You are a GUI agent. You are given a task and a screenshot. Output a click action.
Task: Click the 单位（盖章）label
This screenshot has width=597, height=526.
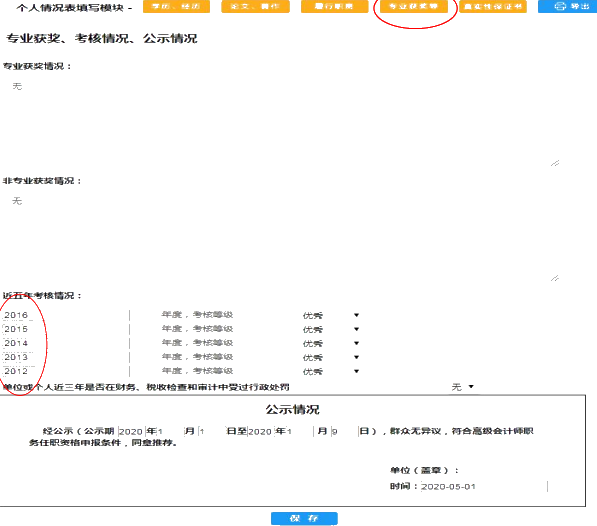tap(424, 470)
